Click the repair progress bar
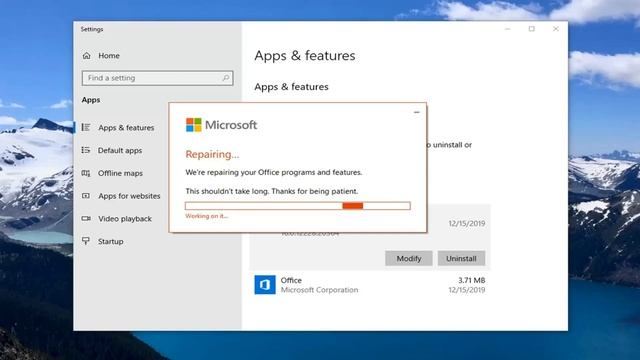The width and height of the screenshot is (640, 360). click(x=298, y=206)
